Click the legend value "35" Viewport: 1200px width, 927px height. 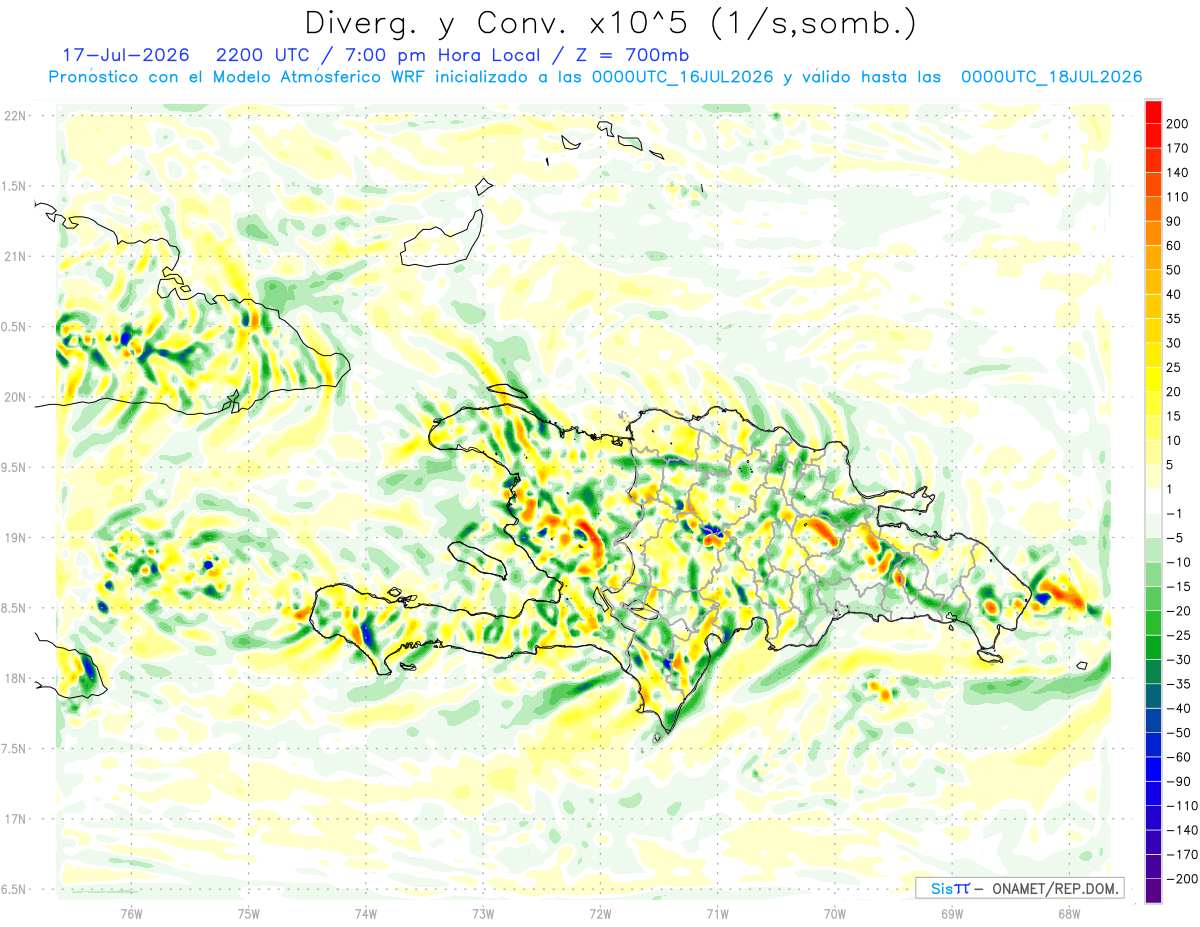coord(1175,319)
